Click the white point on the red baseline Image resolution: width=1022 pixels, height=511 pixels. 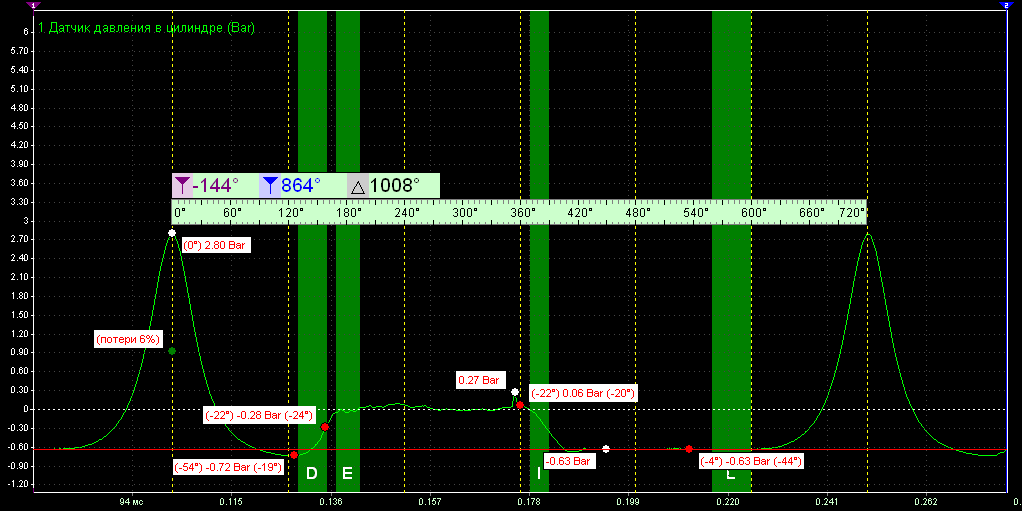click(x=606, y=449)
